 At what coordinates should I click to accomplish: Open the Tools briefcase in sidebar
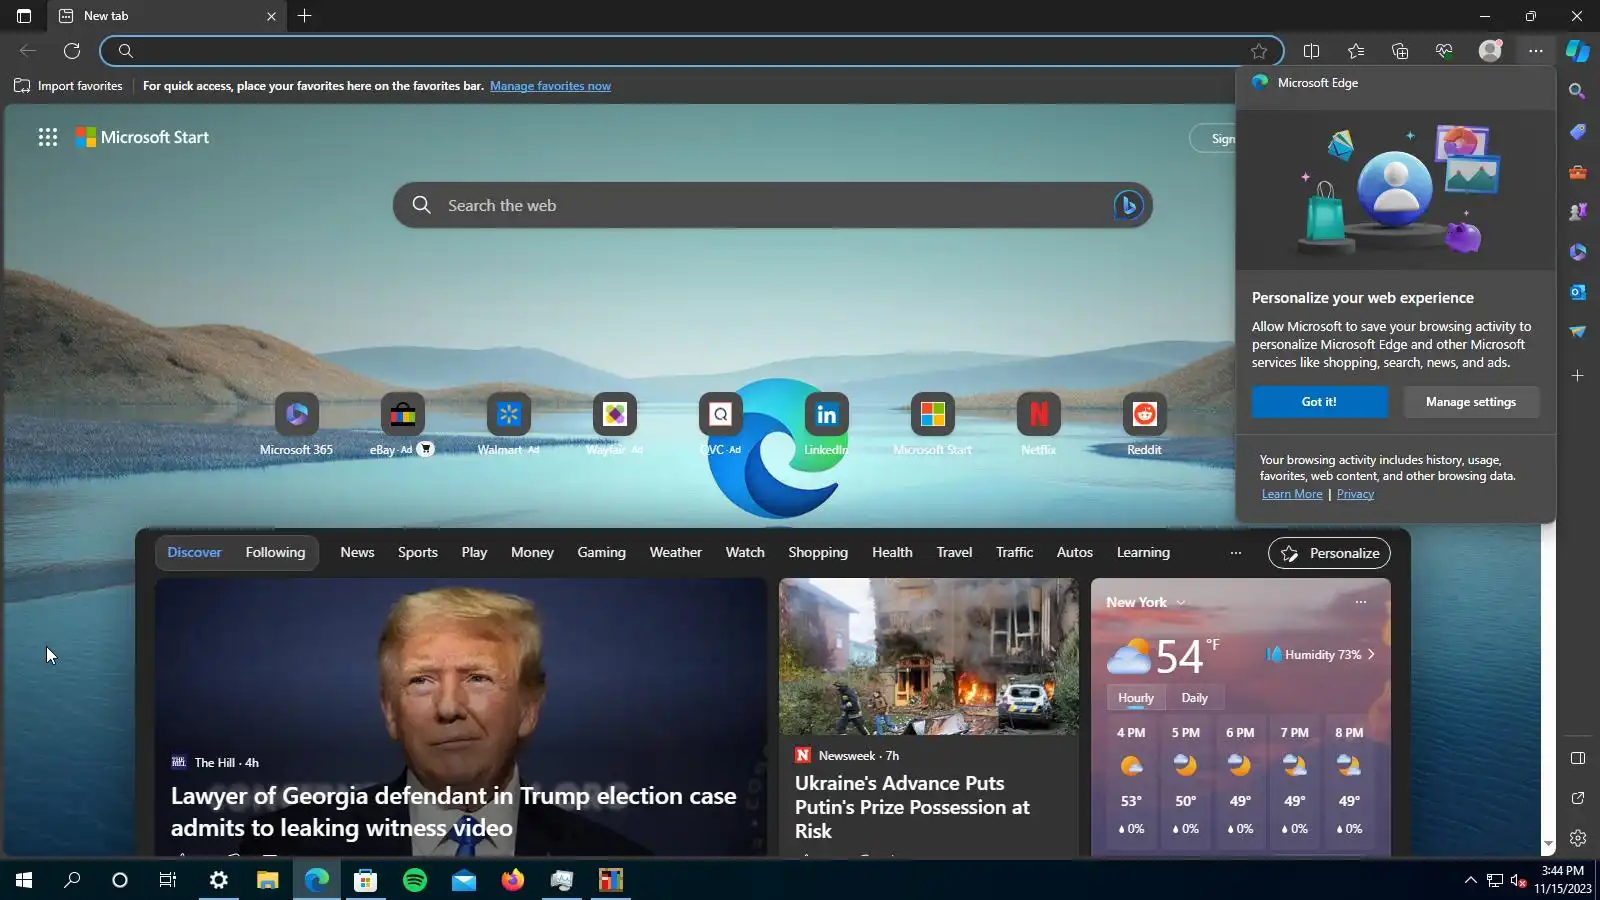coord(1577,172)
